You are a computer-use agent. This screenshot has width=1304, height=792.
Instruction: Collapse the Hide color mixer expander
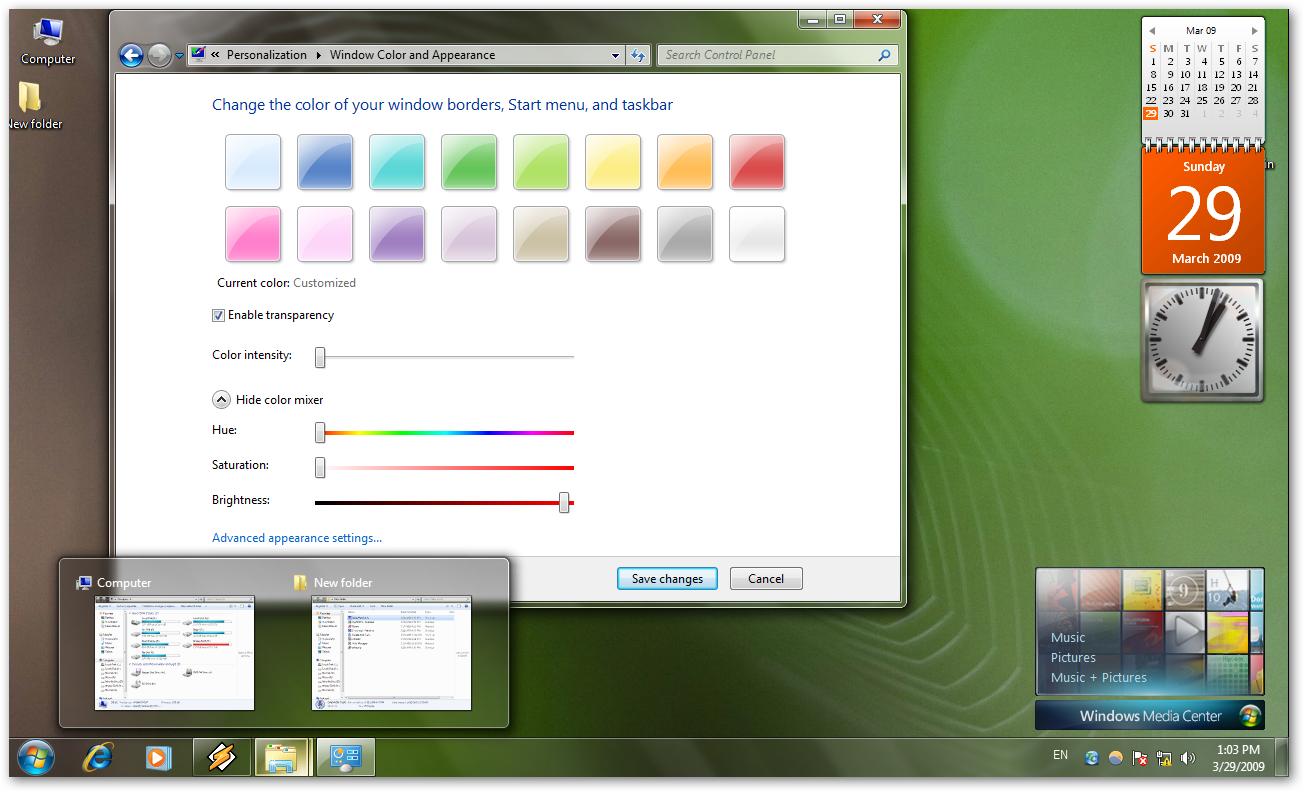pos(221,400)
